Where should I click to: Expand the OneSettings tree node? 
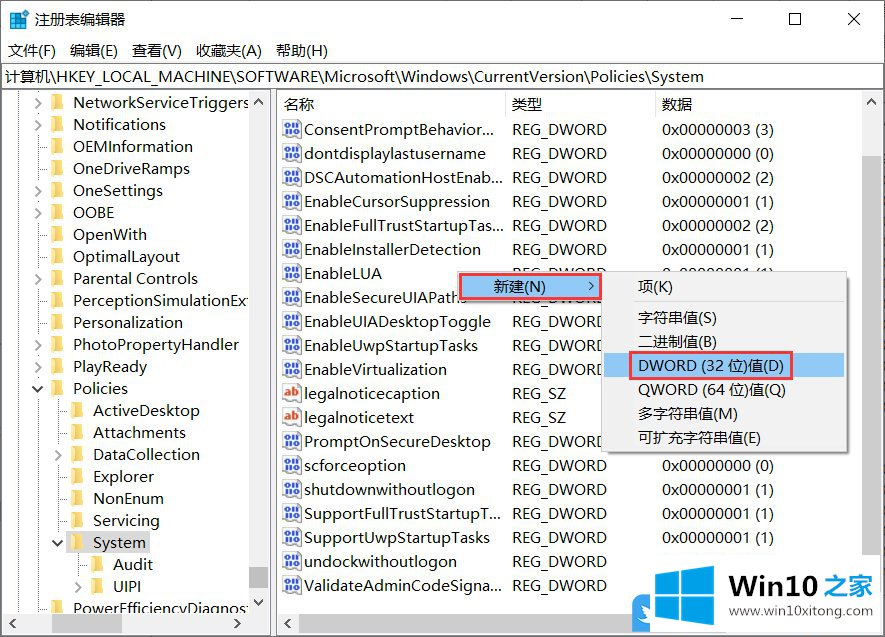[x=38, y=191]
